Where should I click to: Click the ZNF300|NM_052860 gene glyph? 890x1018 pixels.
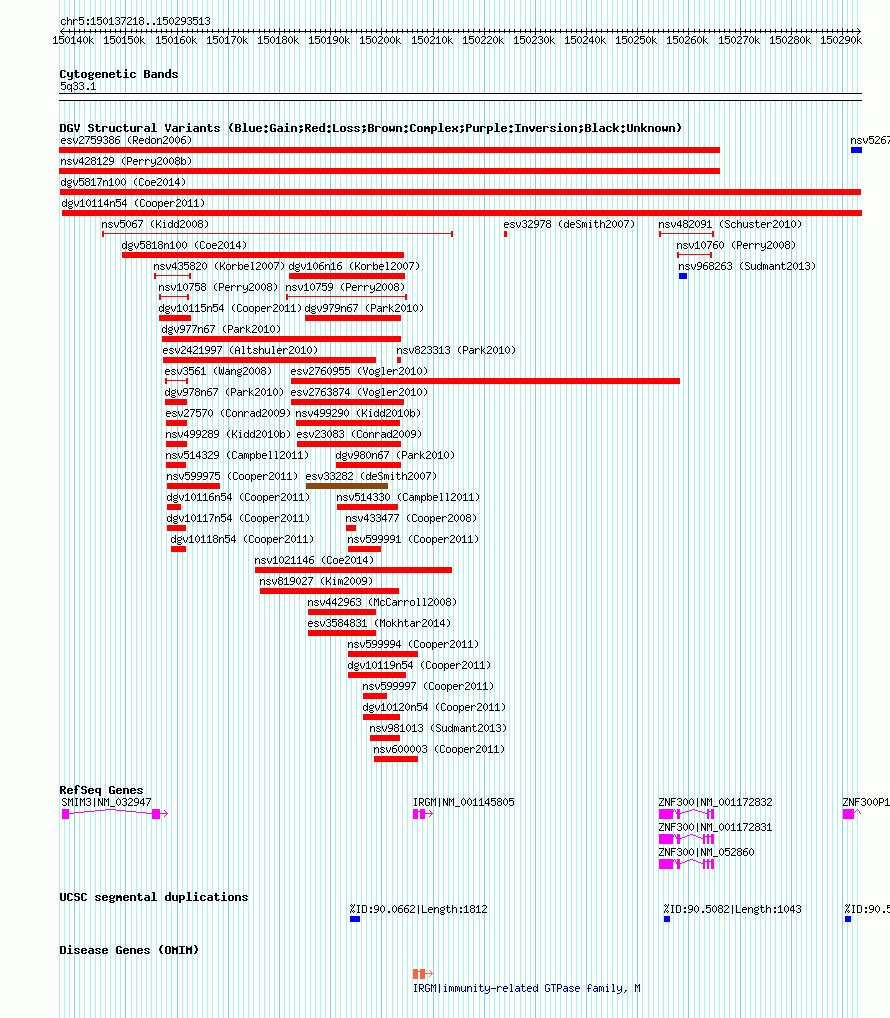686,863
